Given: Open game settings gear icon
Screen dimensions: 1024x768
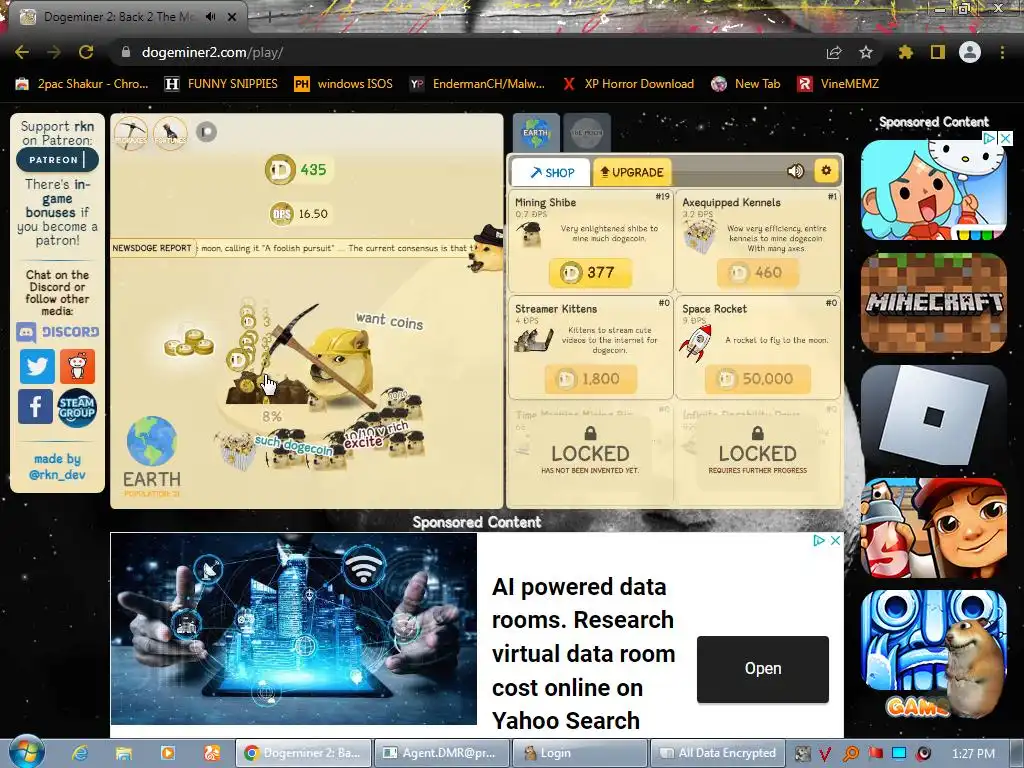Looking at the screenshot, I should click(826, 171).
